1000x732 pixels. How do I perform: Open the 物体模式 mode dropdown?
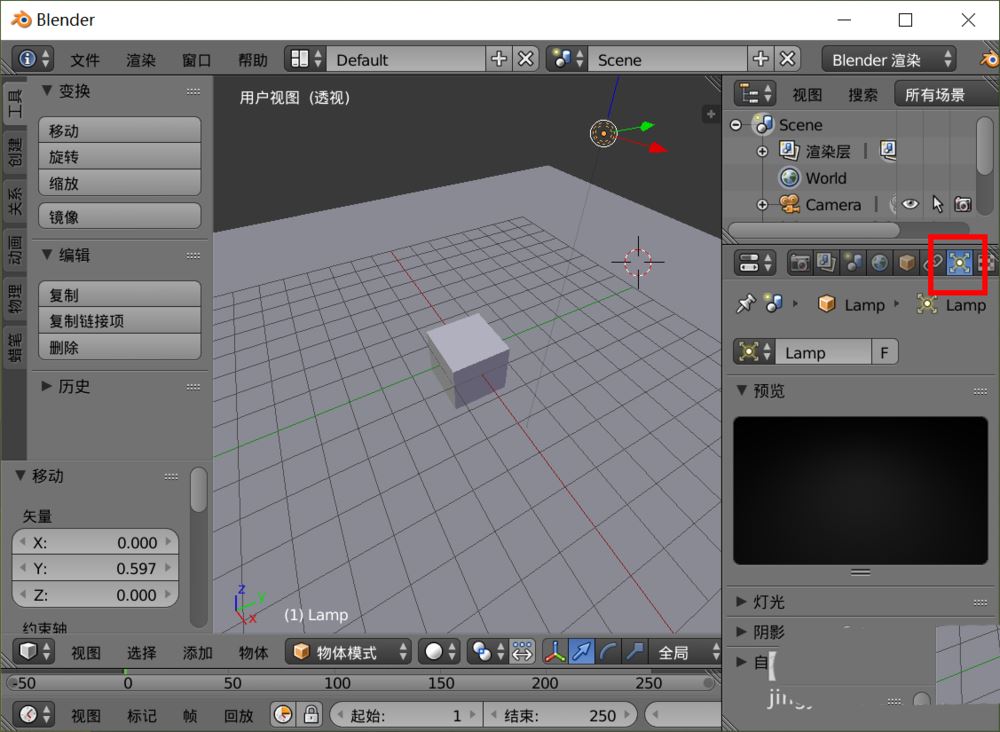(x=348, y=651)
